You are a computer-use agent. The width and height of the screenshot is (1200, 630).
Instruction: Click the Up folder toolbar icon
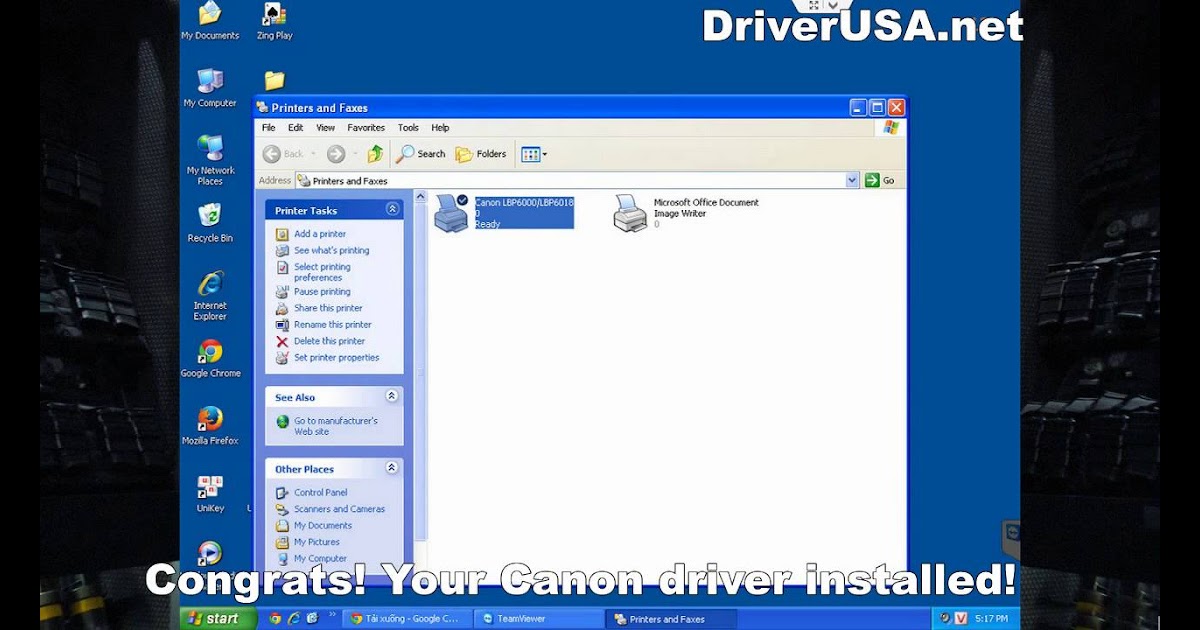375,154
